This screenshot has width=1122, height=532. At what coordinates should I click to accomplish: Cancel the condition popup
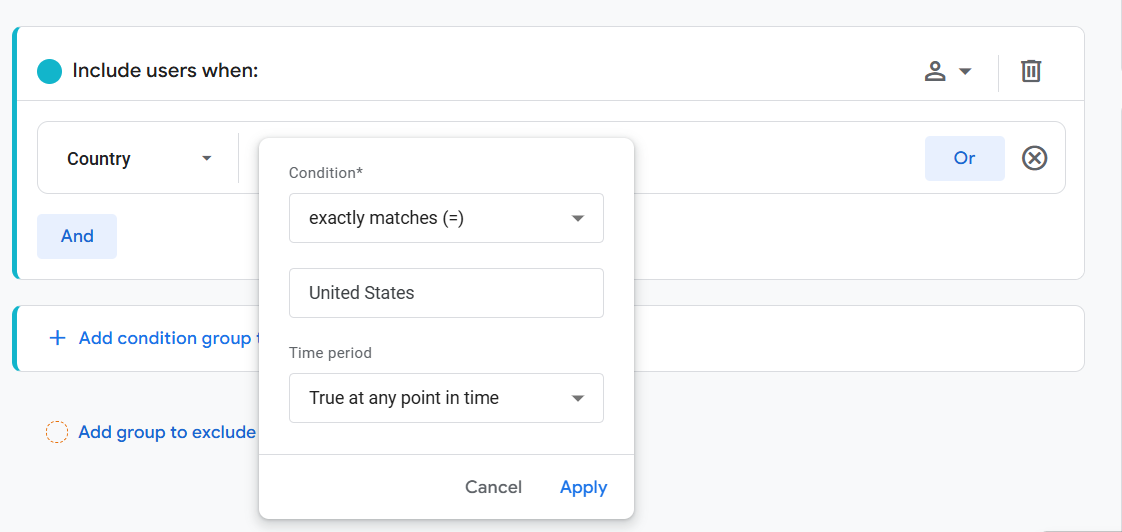click(493, 488)
